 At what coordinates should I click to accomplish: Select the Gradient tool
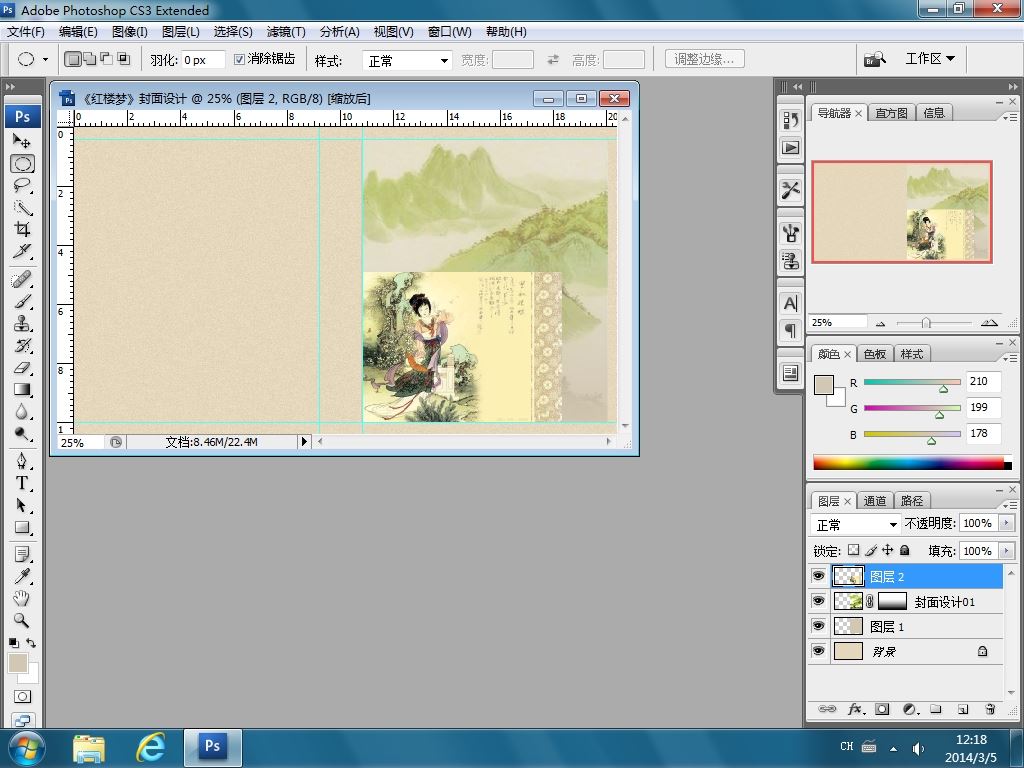coord(22,390)
